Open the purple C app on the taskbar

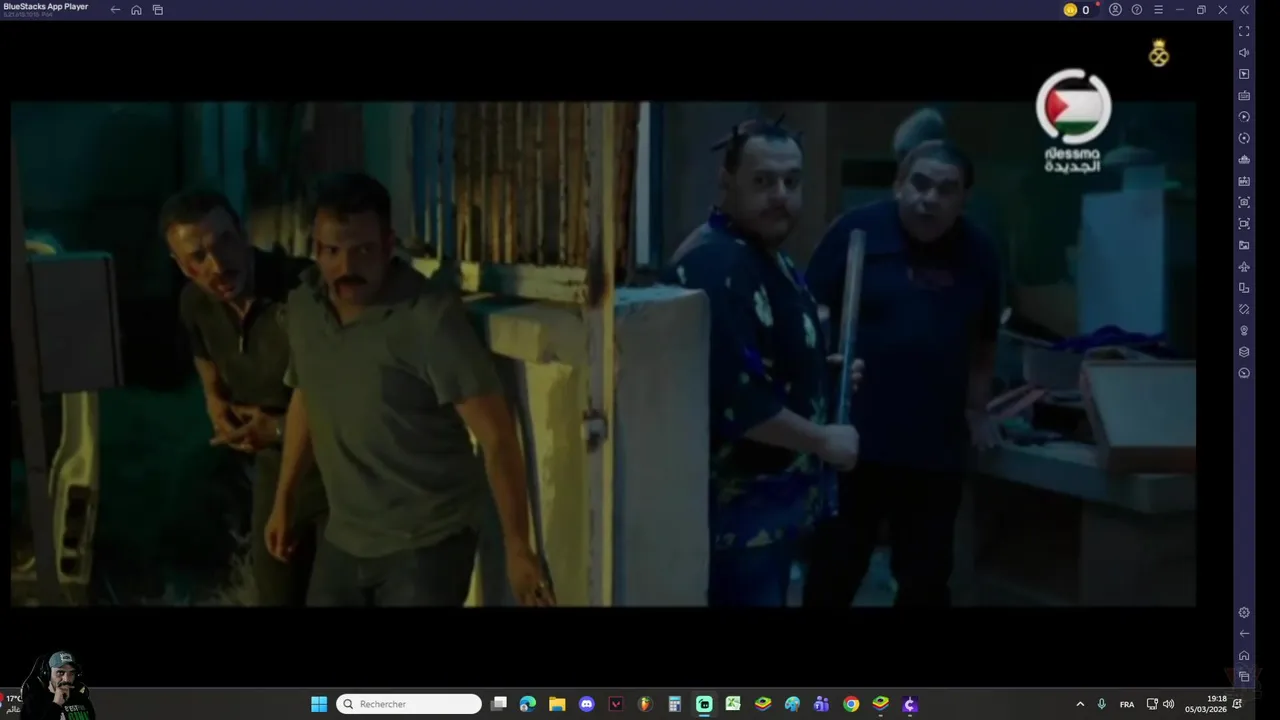pyautogui.click(x=910, y=704)
